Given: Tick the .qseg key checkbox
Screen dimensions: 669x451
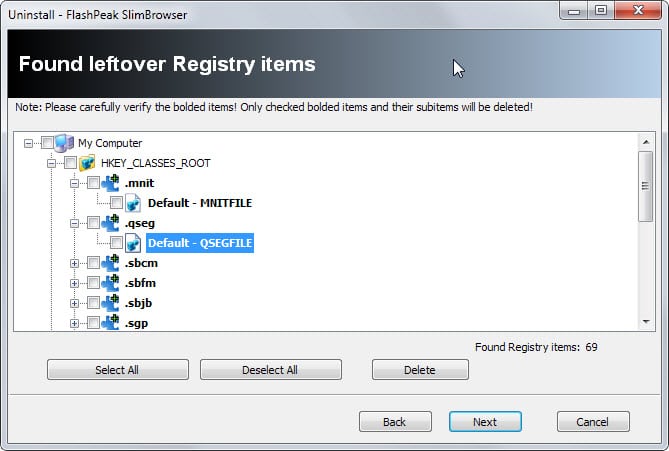Looking at the screenshot, I should (x=93, y=223).
